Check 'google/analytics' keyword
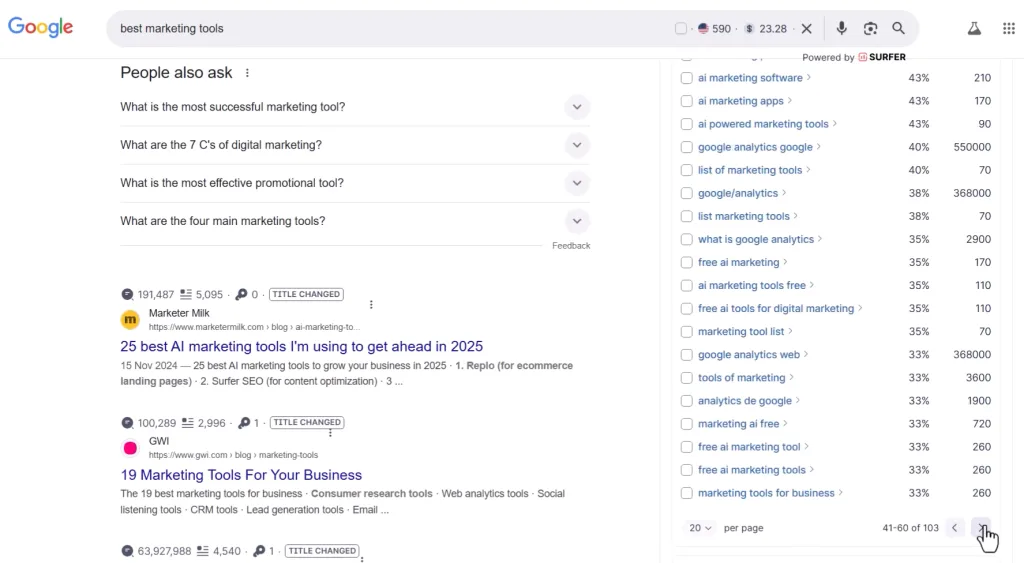 pos(686,193)
